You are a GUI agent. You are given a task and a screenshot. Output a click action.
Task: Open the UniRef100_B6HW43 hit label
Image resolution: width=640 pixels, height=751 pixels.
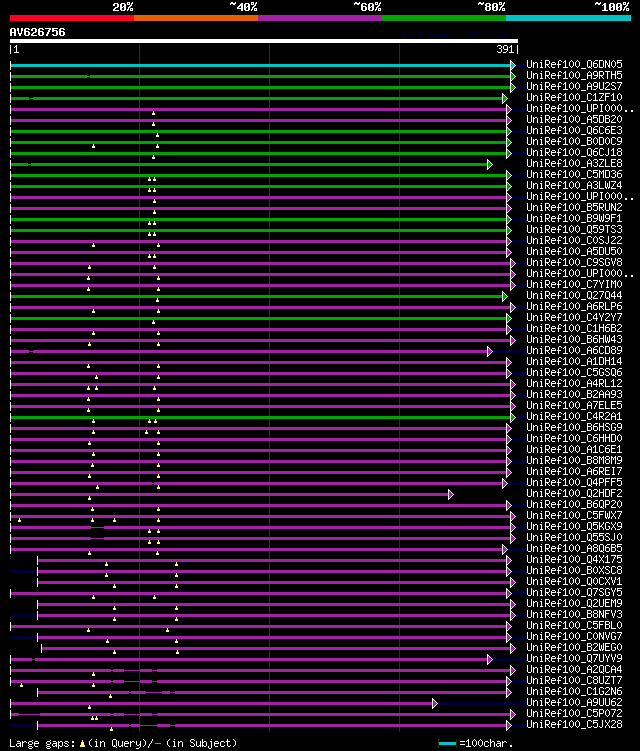574,340
